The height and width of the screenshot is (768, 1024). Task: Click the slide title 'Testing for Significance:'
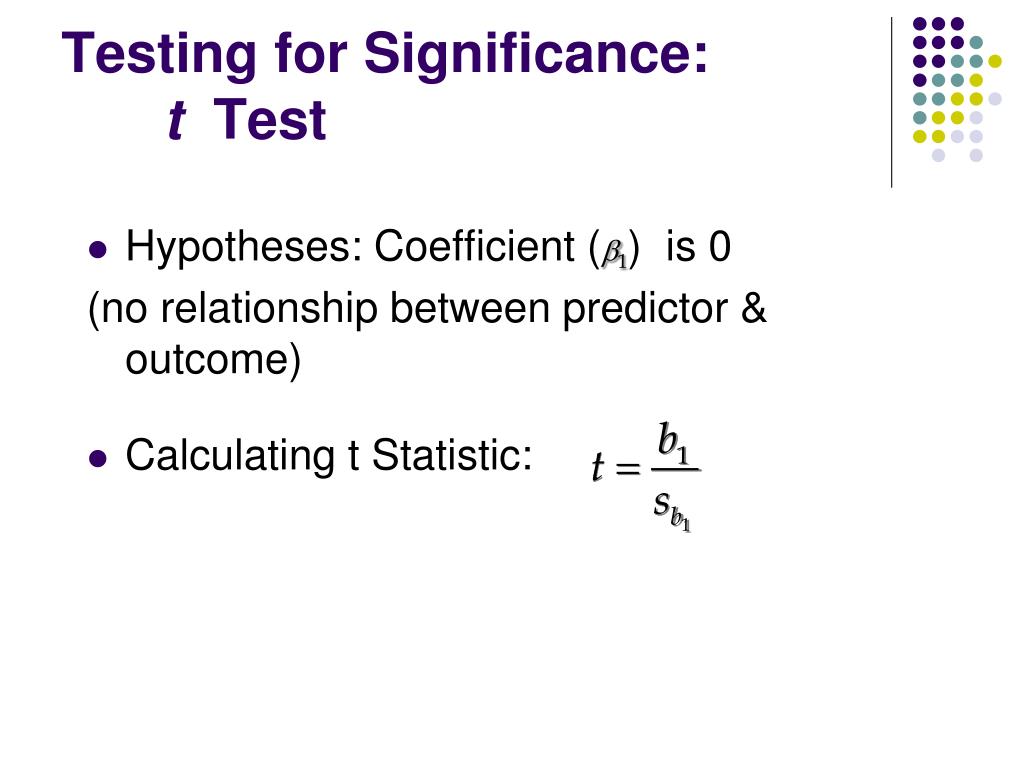(385, 55)
